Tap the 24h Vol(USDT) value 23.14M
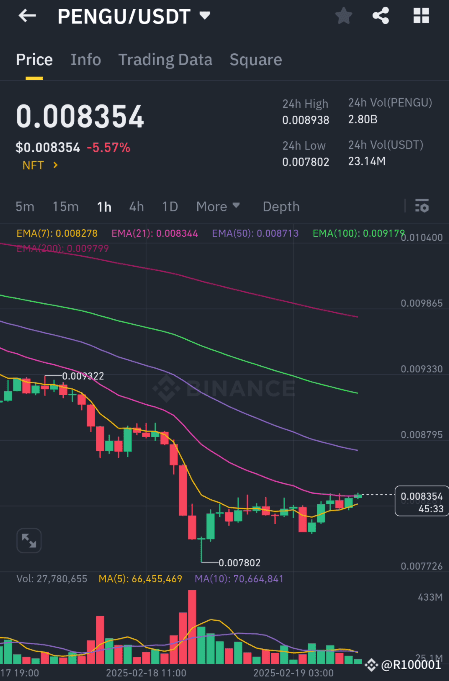This screenshot has height=681, width=449. (367, 161)
